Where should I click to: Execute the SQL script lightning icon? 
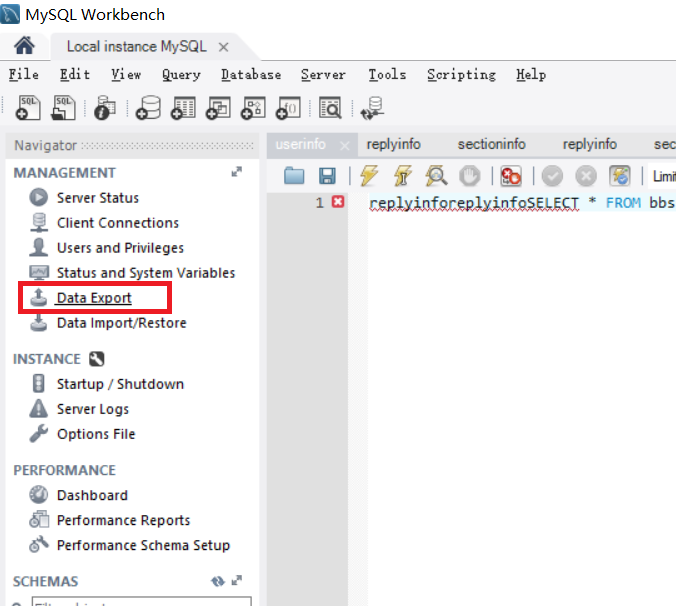point(369,176)
